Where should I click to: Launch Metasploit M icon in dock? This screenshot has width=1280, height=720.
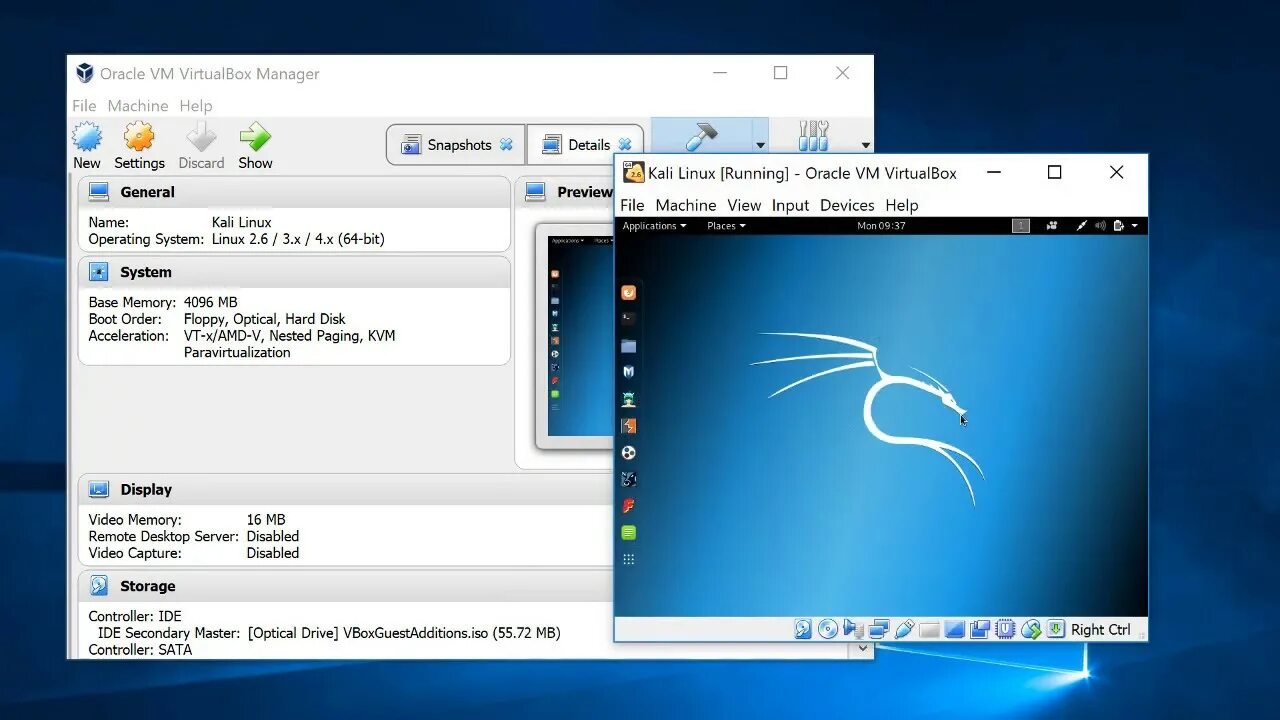[628, 372]
